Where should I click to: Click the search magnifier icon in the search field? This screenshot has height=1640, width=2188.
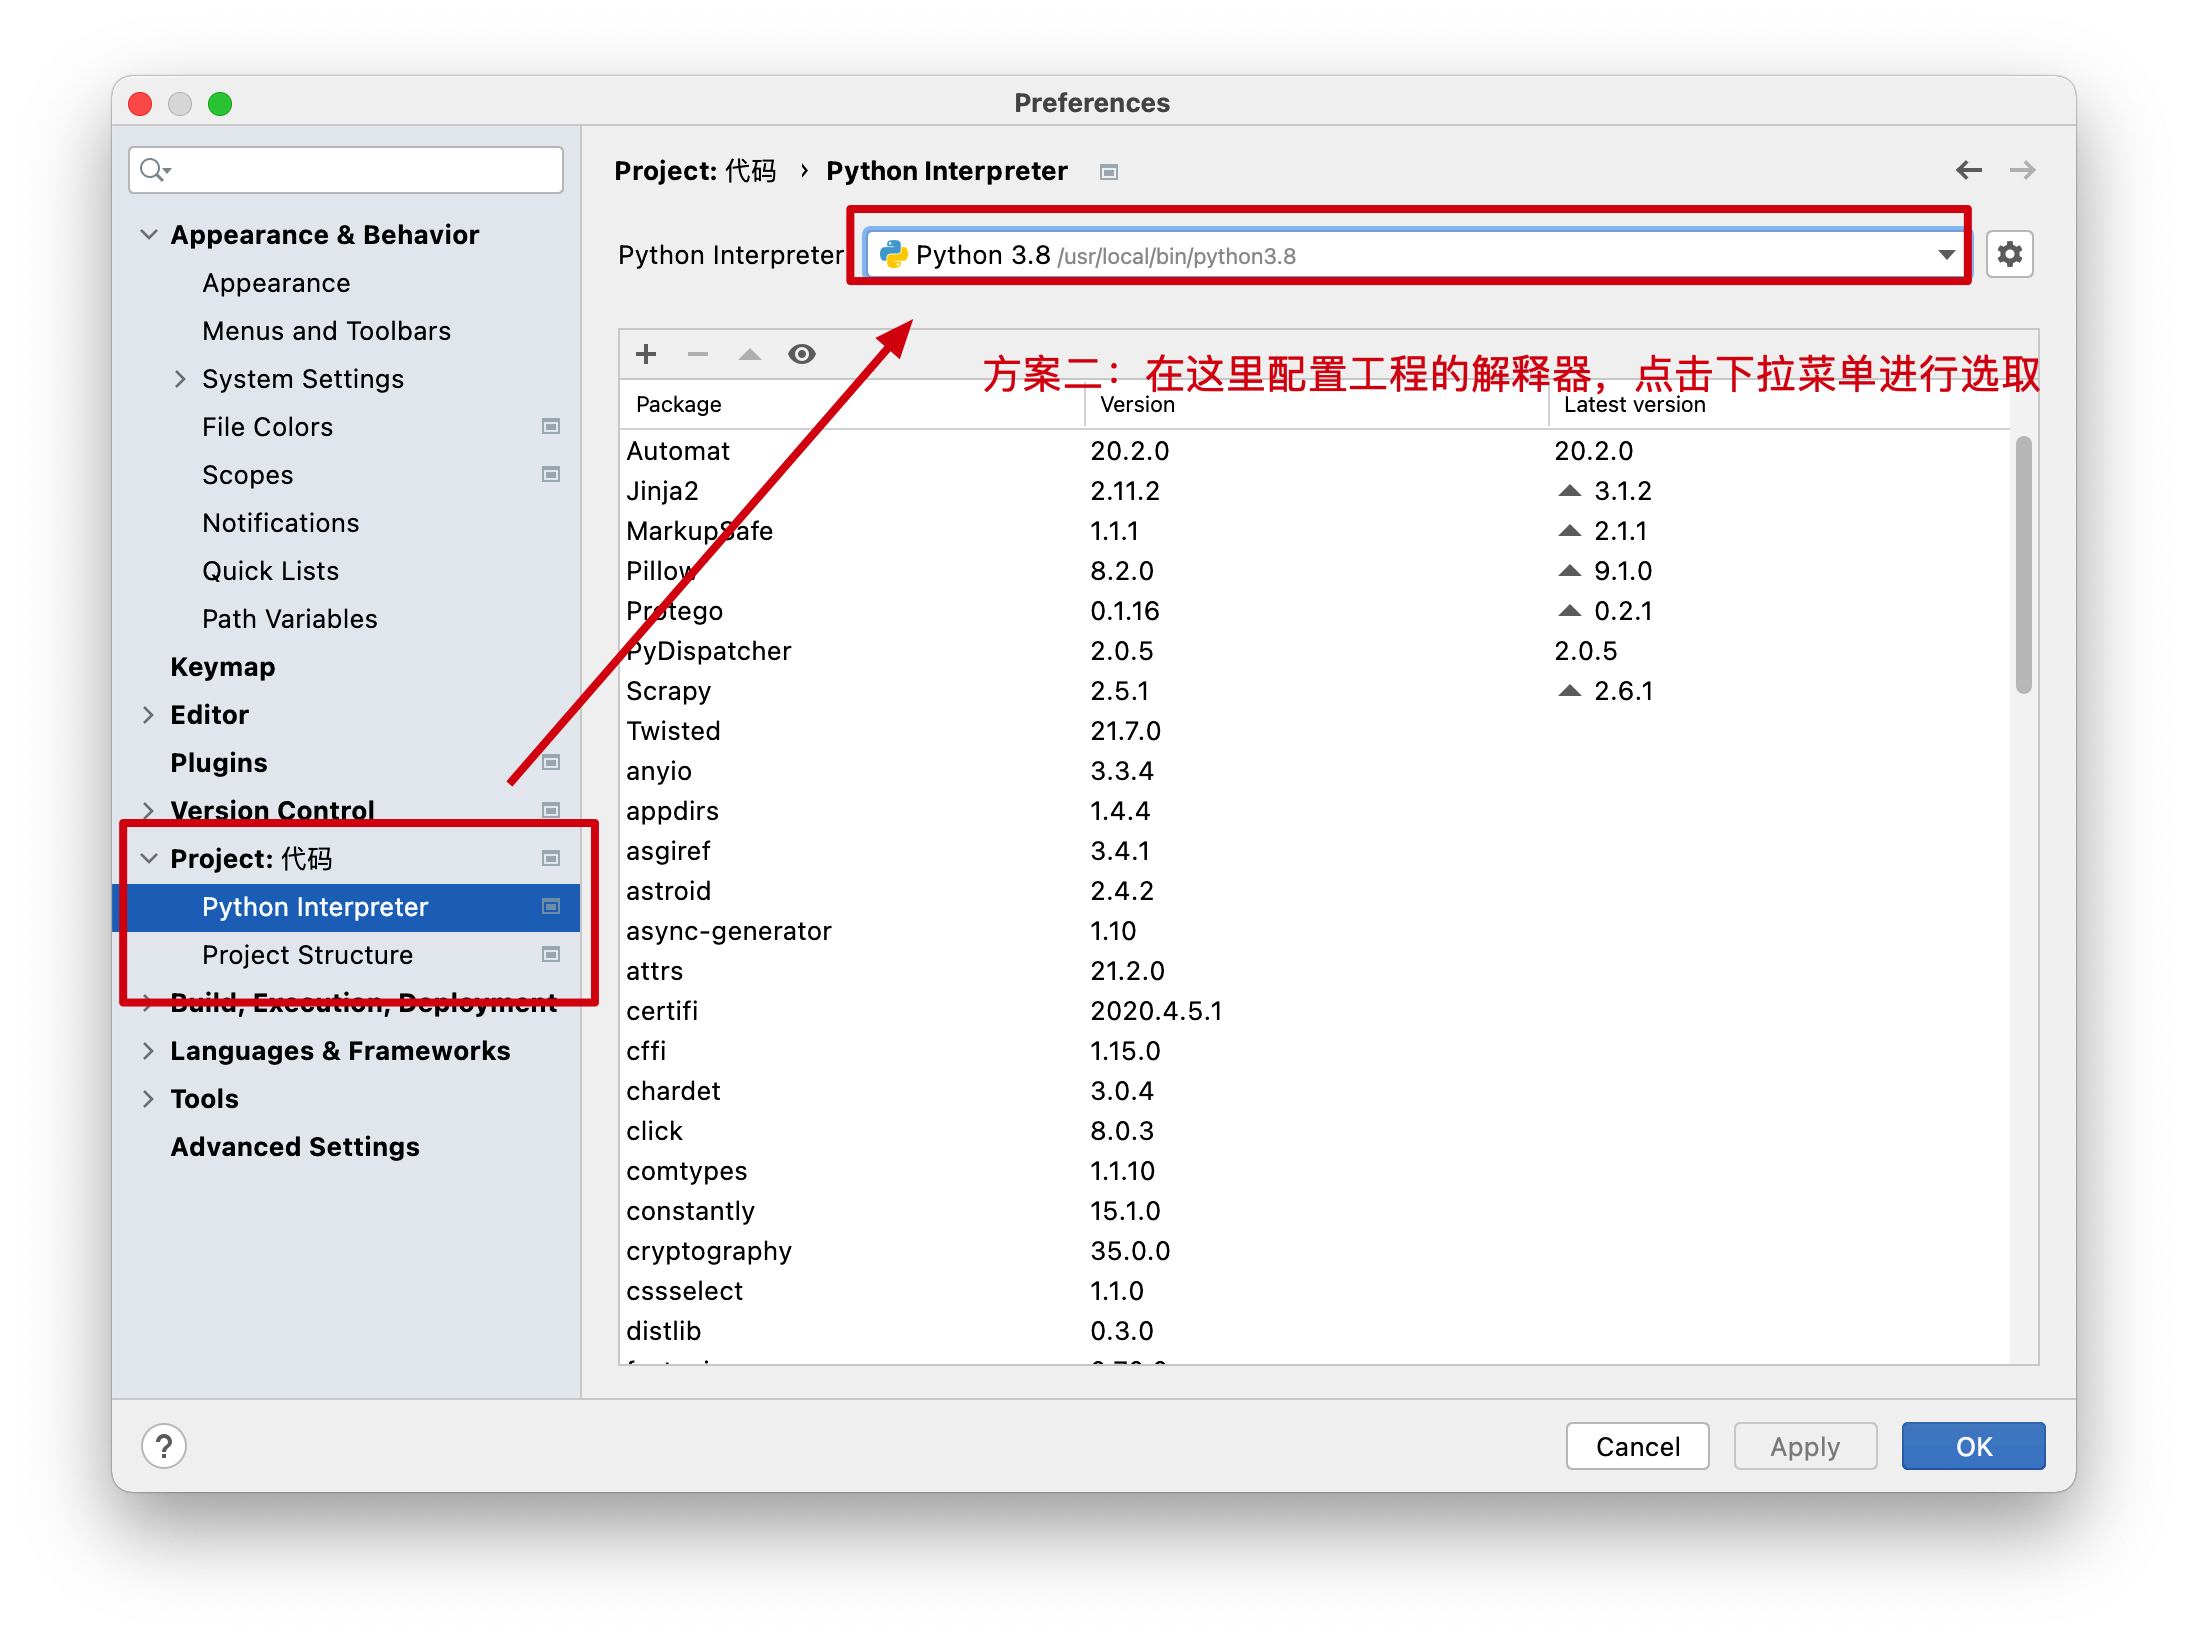click(153, 170)
